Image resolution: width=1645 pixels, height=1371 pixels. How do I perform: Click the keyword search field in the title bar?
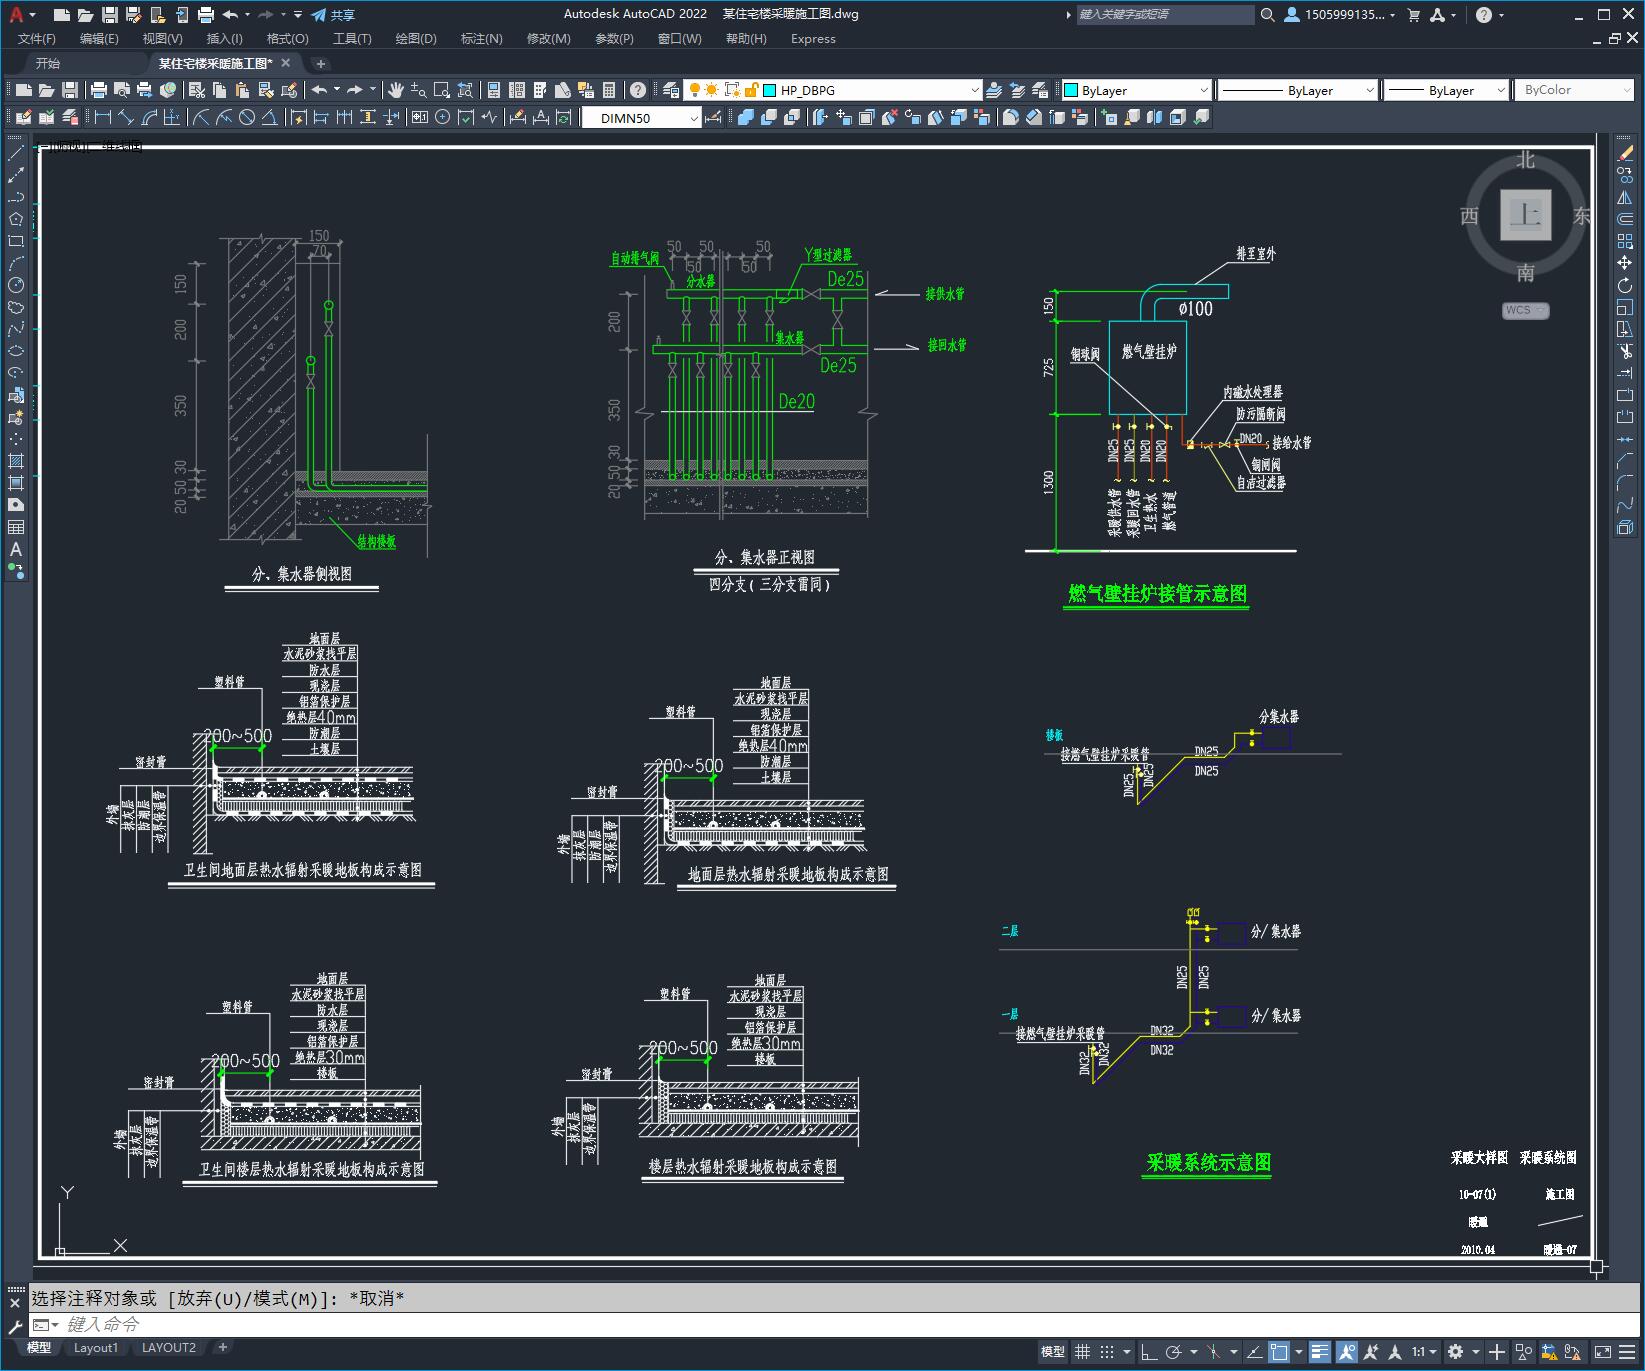(x=1164, y=14)
